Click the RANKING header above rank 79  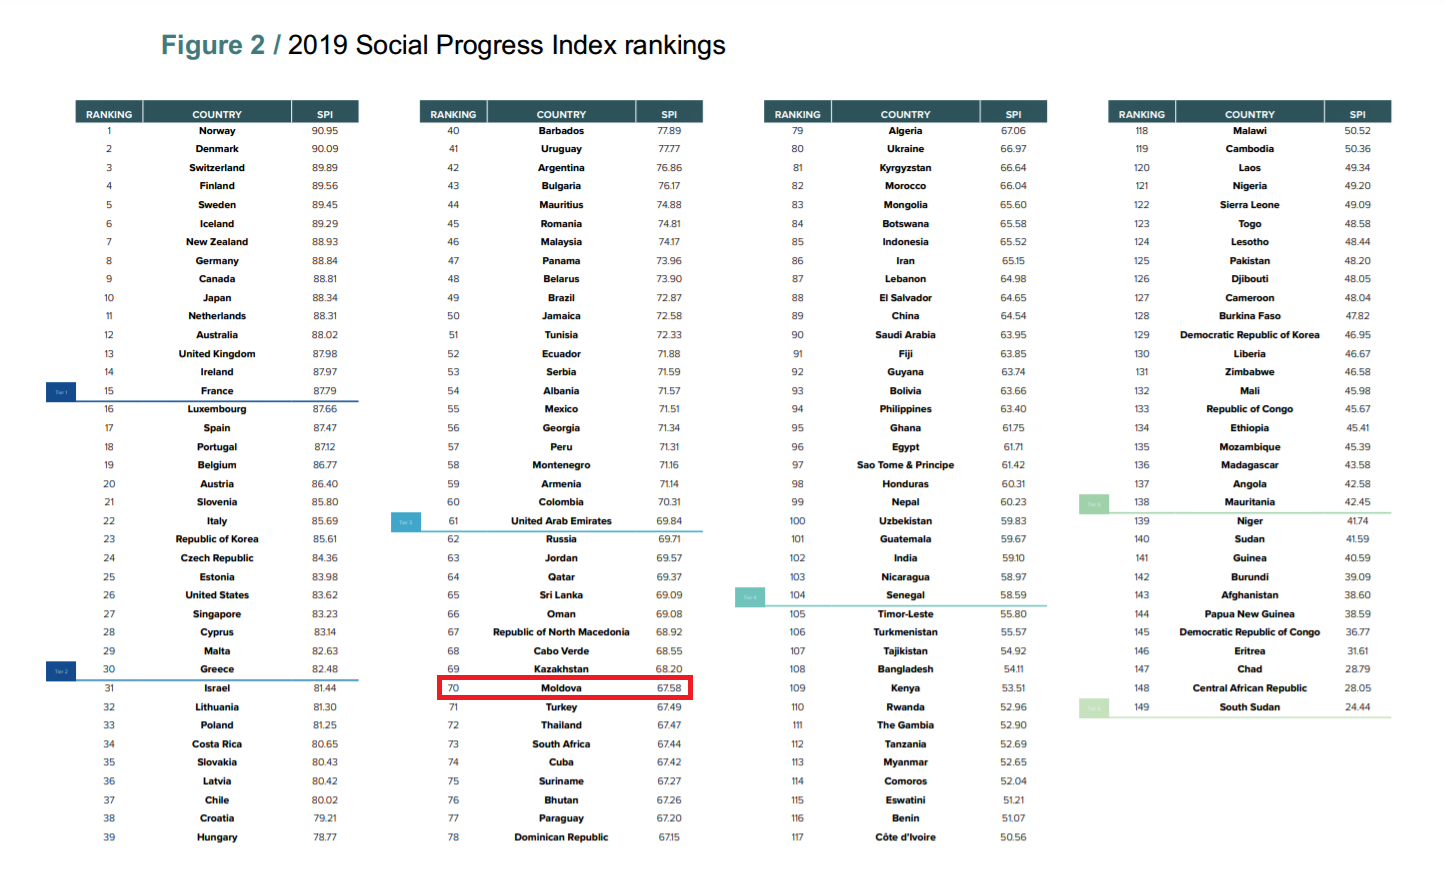point(797,114)
